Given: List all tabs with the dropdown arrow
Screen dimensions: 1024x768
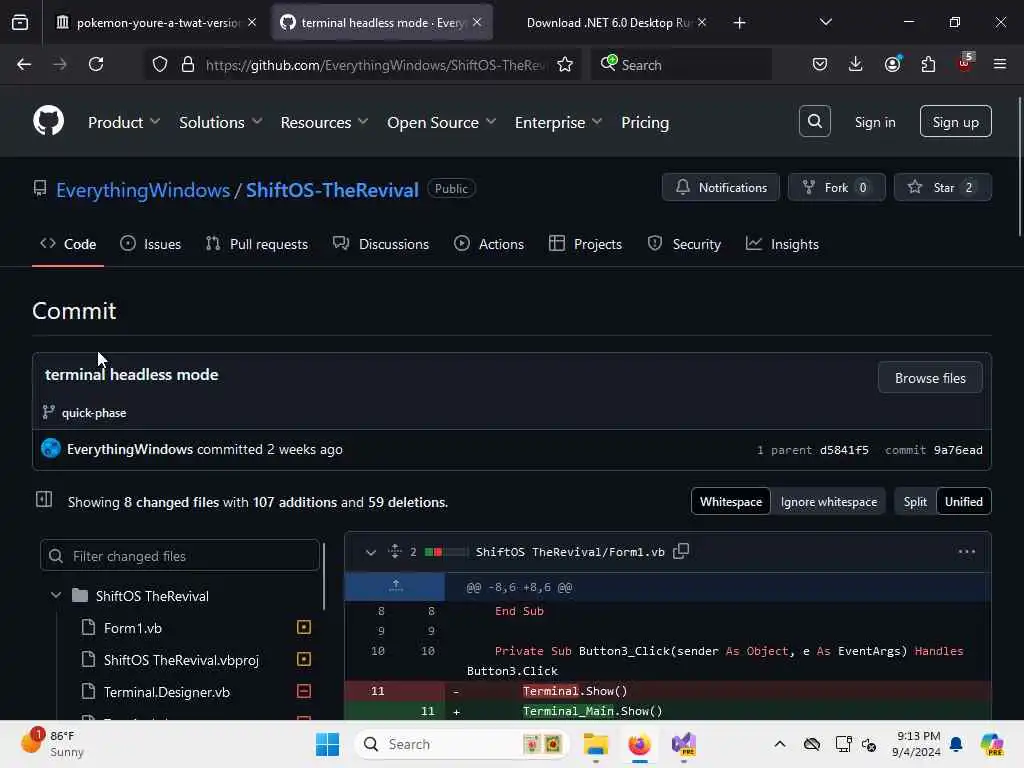Looking at the screenshot, I should (825, 22).
